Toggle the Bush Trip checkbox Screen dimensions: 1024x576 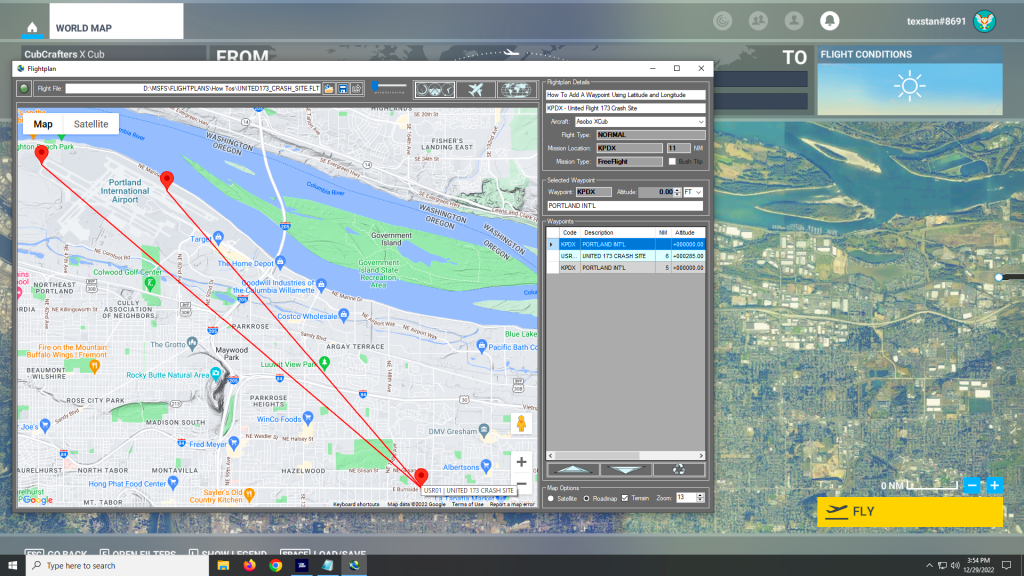(672, 161)
